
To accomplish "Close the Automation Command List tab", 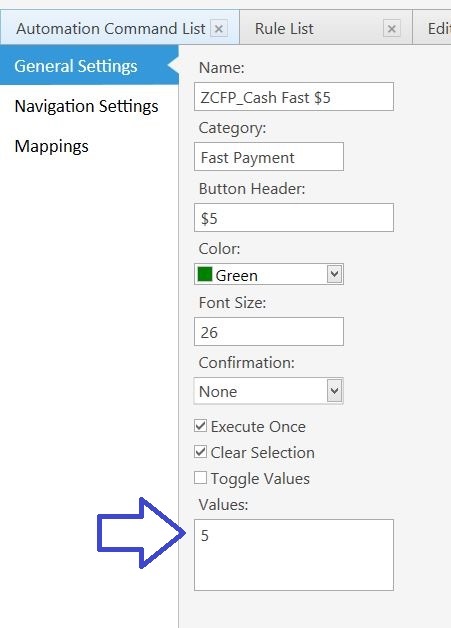I will [219, 29].
